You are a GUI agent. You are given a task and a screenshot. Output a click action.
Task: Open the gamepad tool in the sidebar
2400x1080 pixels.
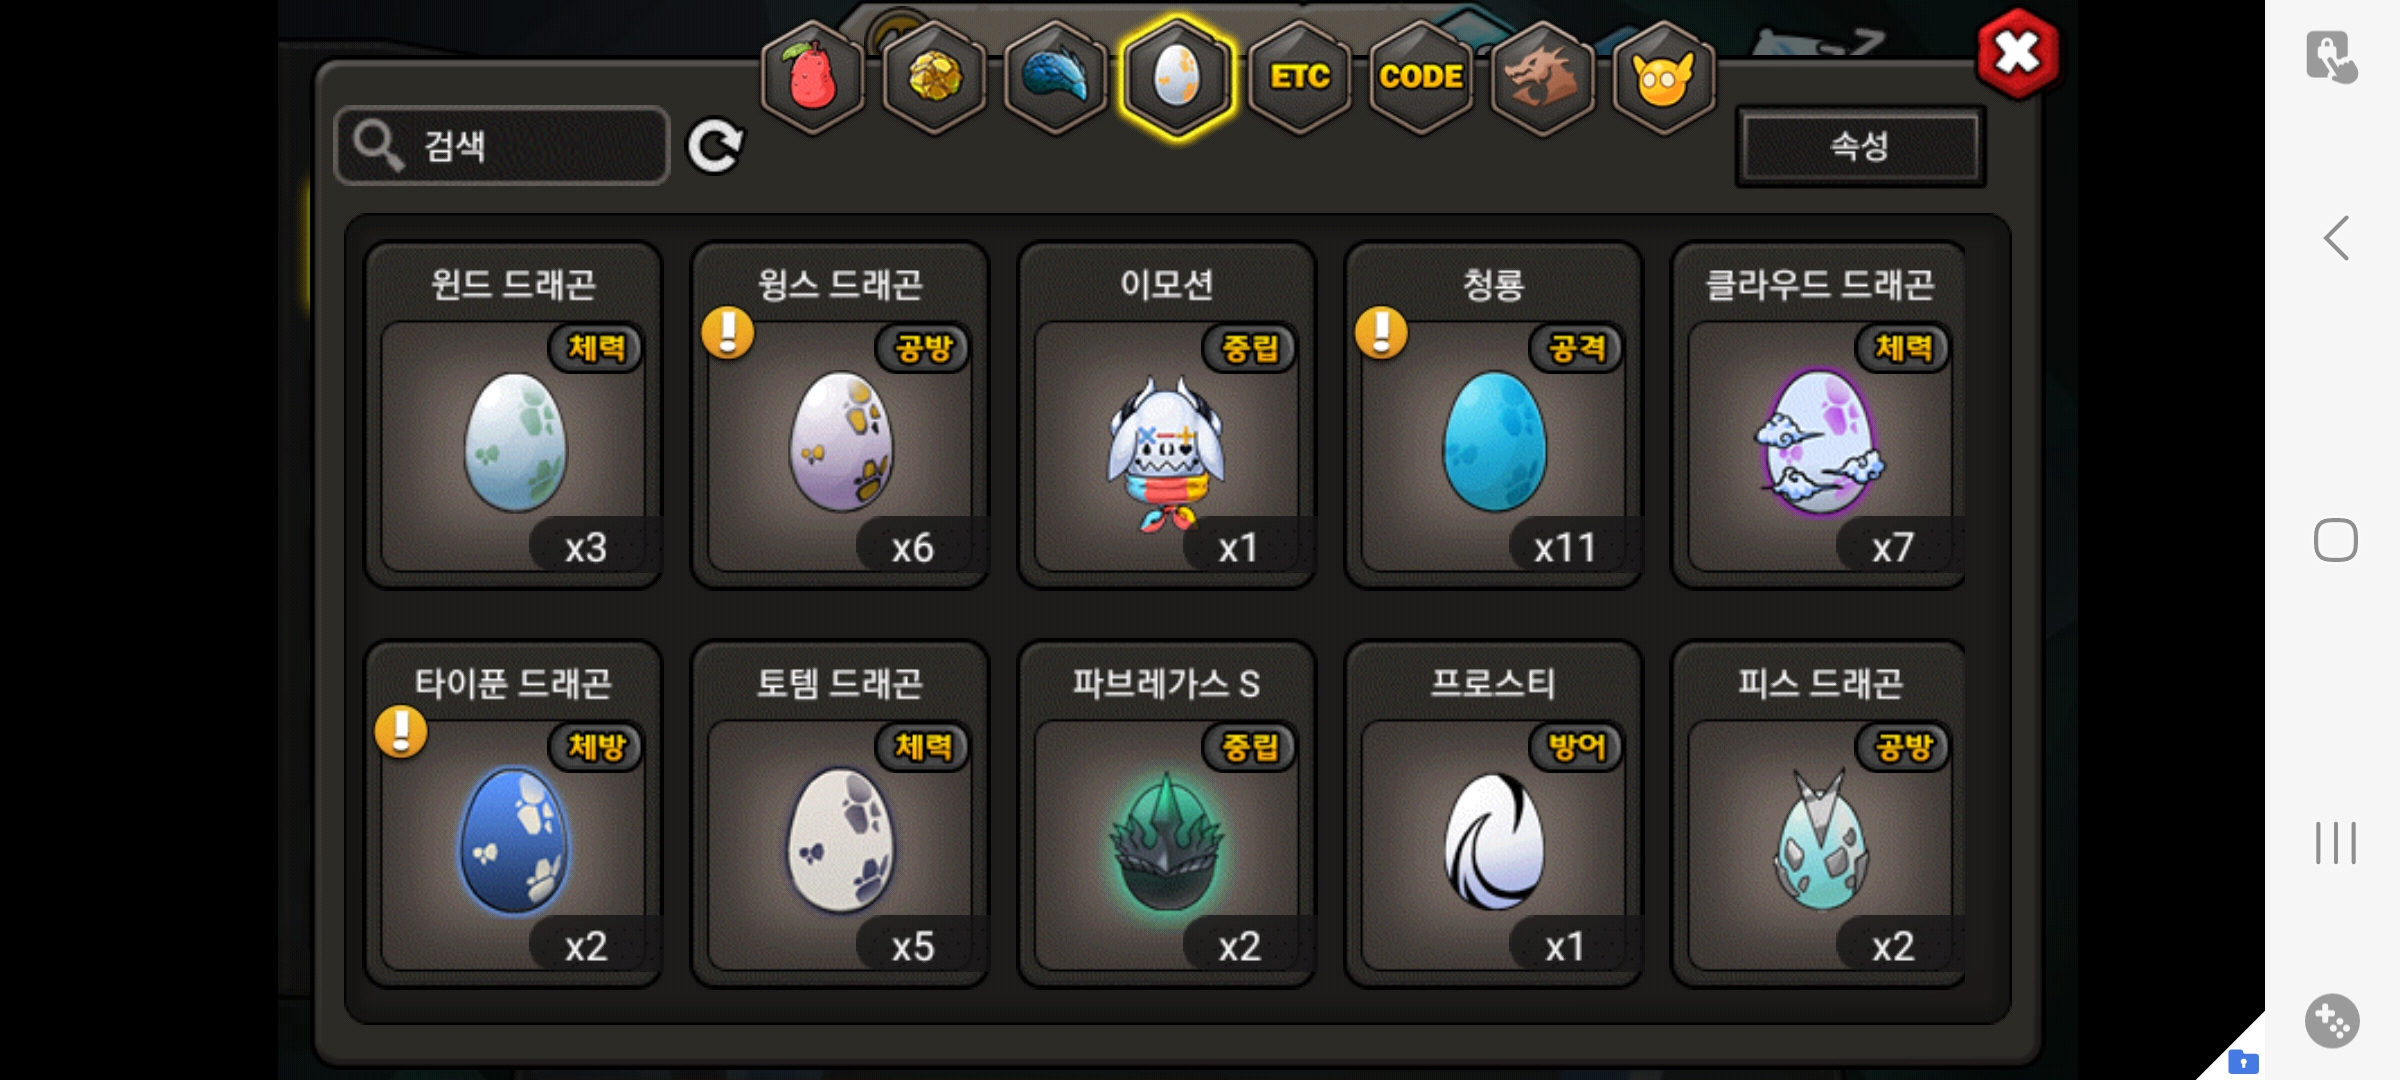[x=2332, y=1021]
